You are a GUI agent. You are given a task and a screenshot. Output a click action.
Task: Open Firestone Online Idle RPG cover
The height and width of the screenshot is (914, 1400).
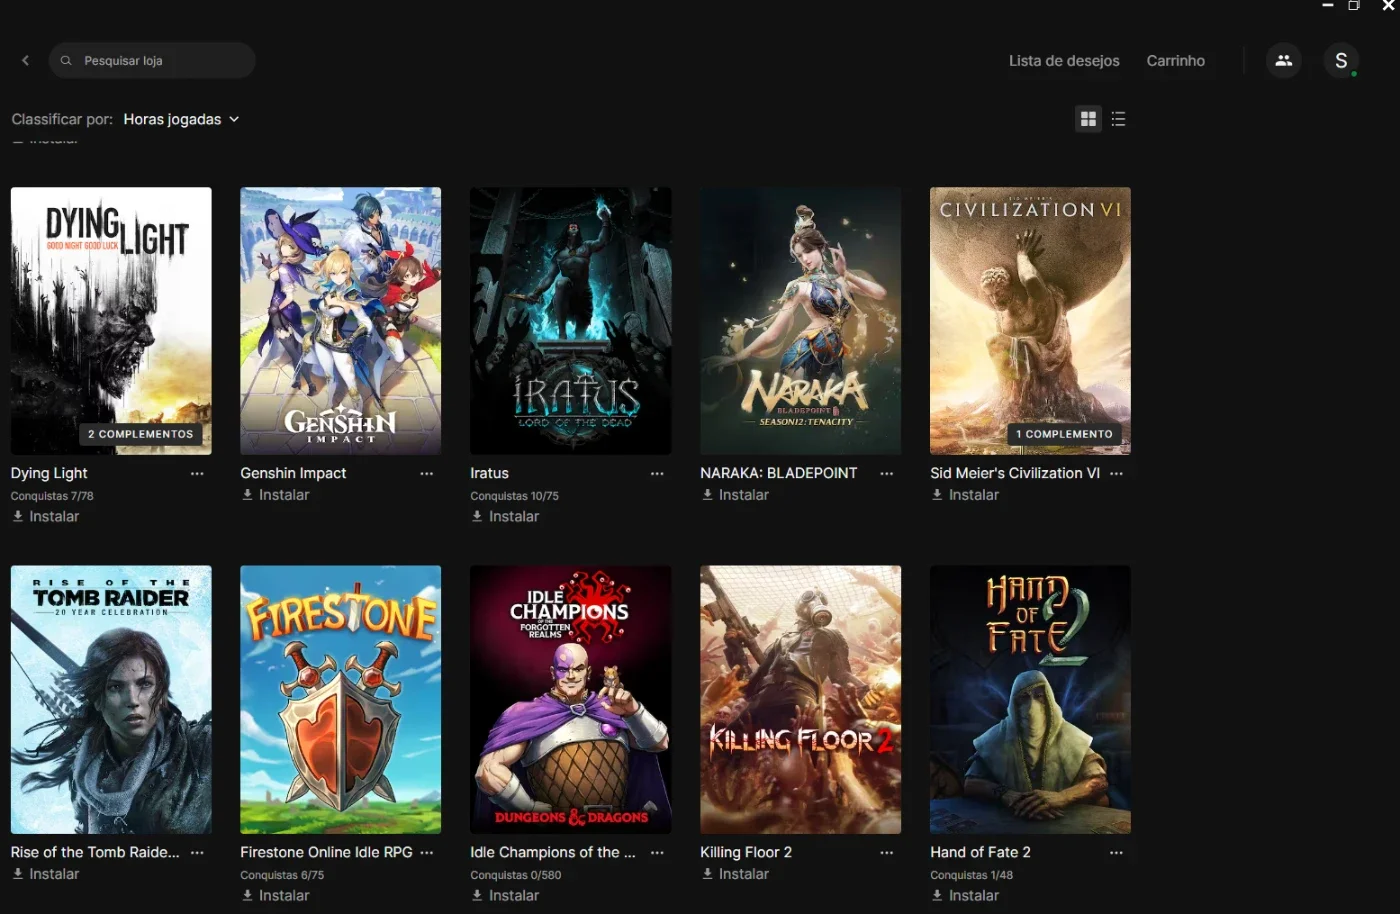pos(340,700)
